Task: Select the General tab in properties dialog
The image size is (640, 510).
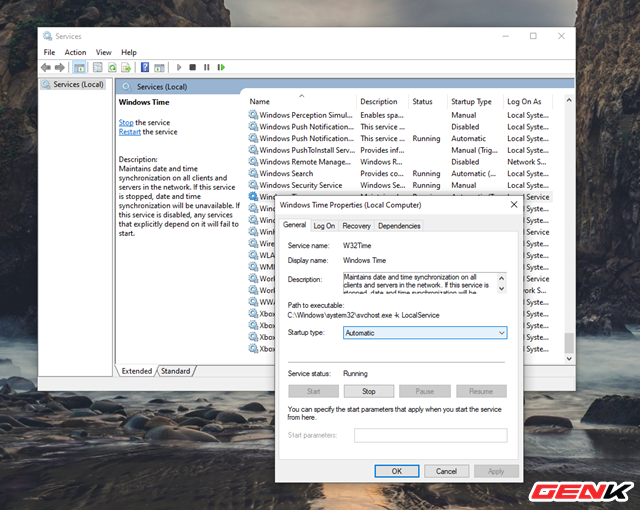Action: coord(294,225)
